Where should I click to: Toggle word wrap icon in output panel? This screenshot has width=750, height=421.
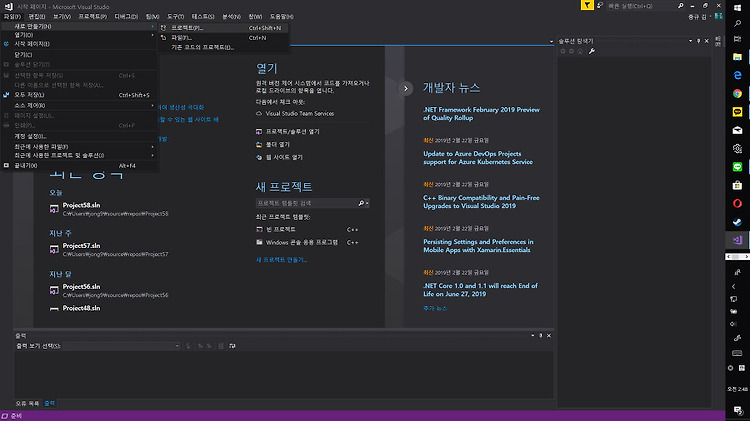[x=232, y=346]
